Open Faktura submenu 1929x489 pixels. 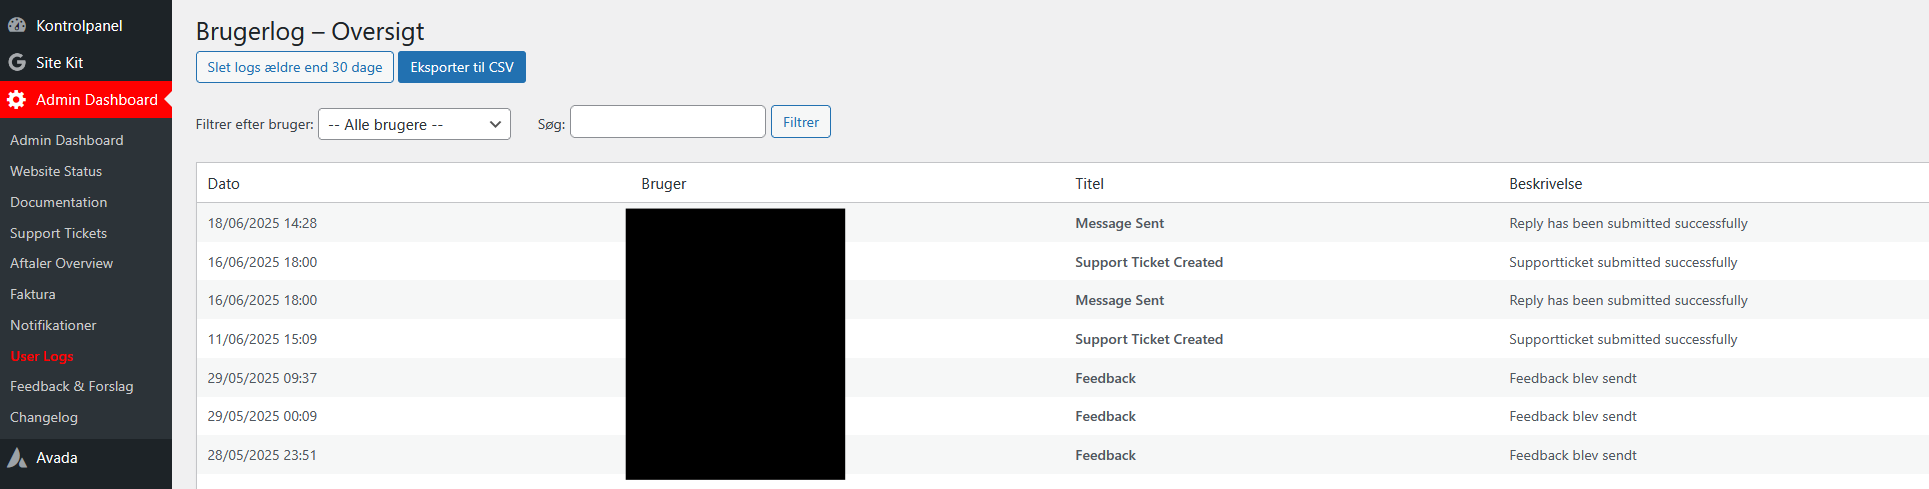[33, 294]
